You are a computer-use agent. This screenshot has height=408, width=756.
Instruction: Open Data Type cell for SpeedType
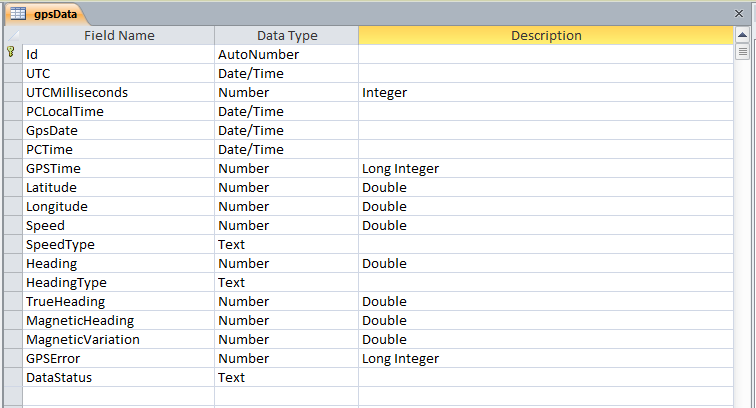coord(287,244)
